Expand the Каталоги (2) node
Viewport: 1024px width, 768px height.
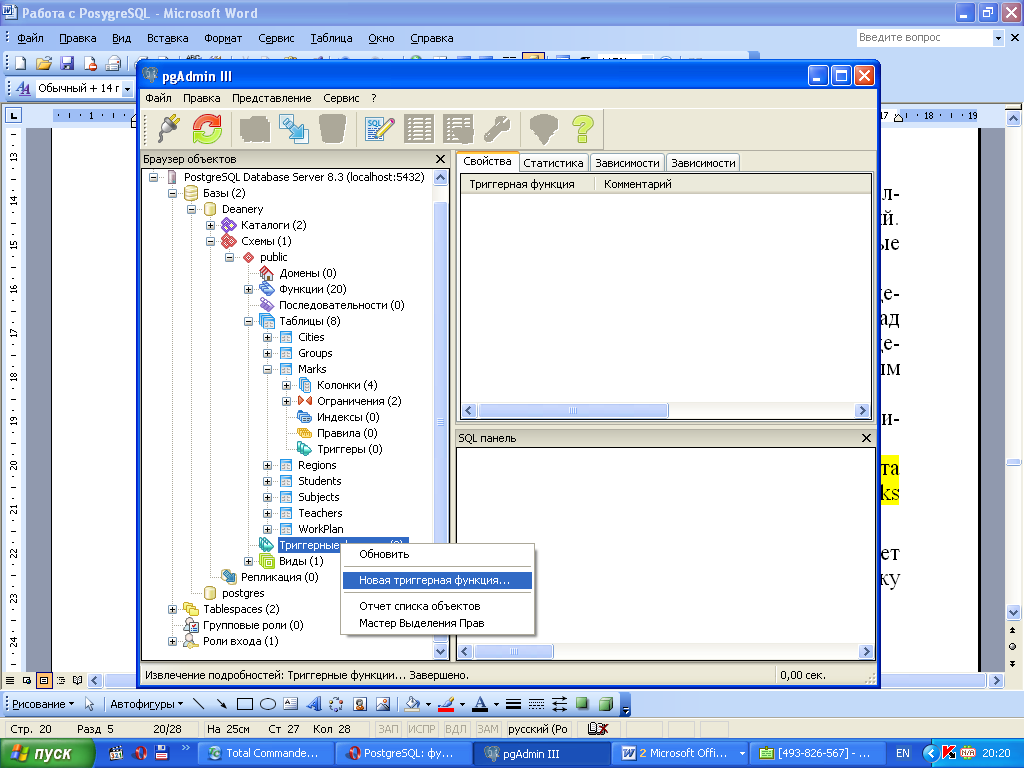point(210,225)
